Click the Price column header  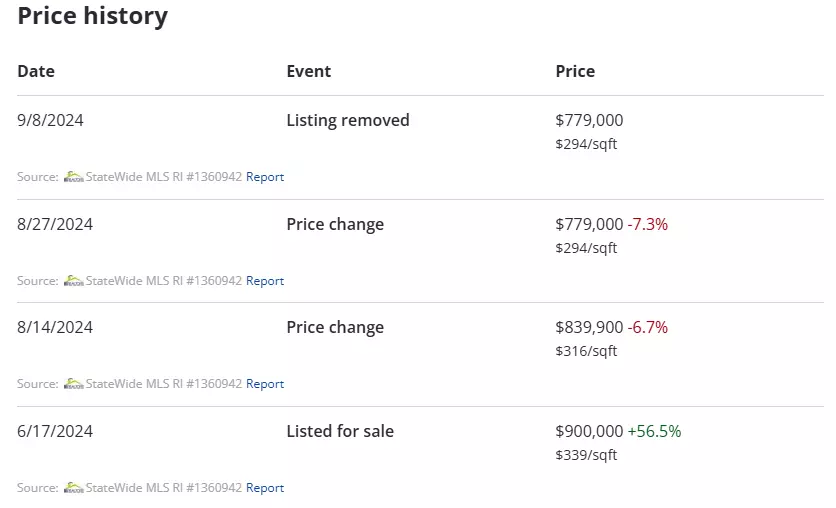click(575, 71)
